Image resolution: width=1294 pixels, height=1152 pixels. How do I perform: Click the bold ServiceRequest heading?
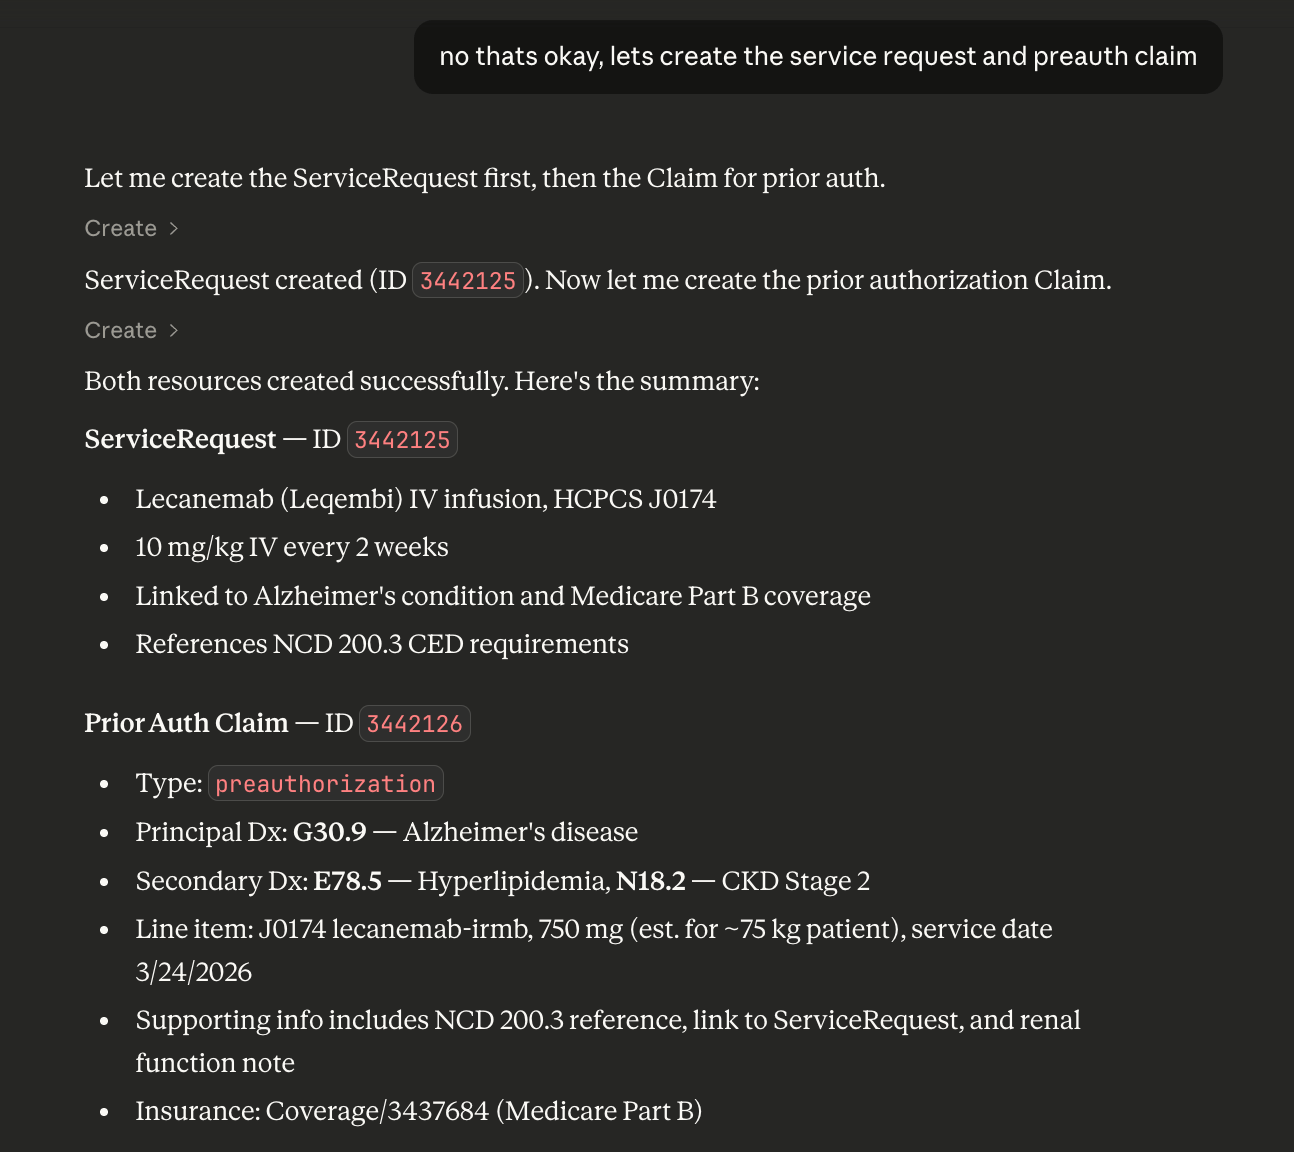click(180, 440)
